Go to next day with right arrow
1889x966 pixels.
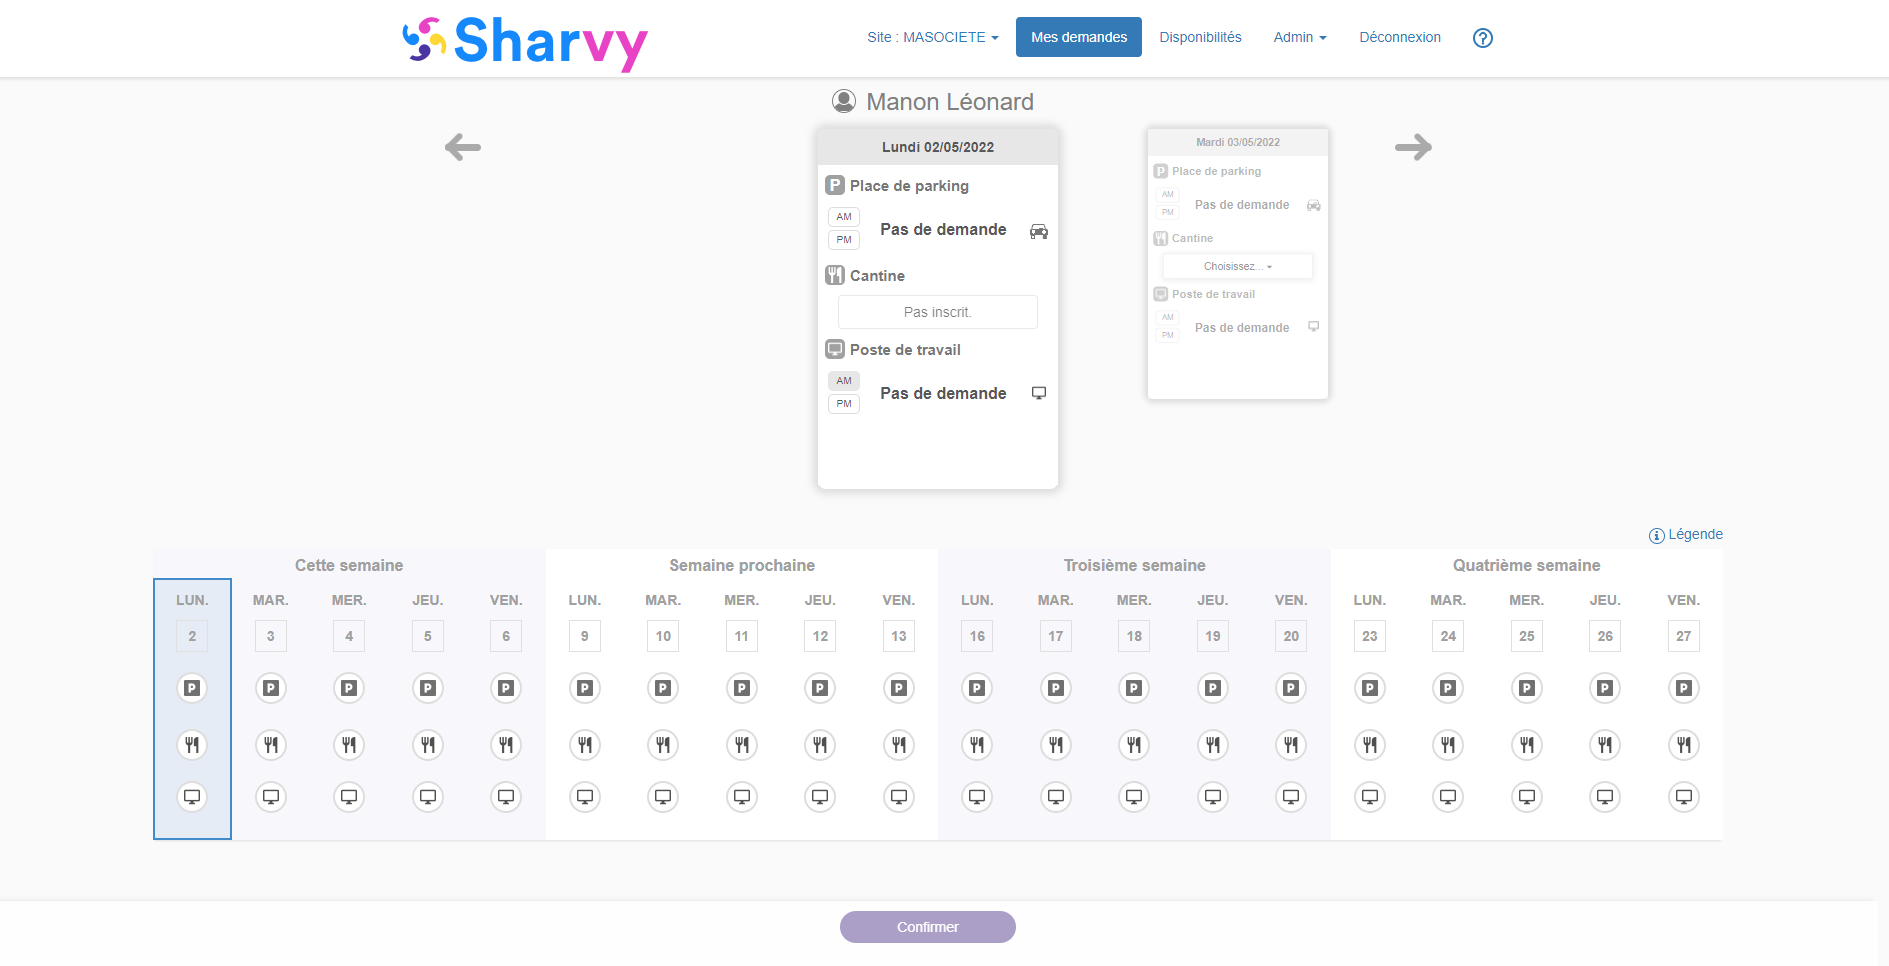[1413, 147]
